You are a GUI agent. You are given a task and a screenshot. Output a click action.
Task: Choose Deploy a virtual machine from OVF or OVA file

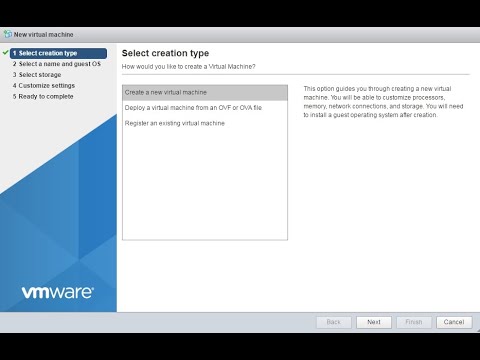click(x=205, y=108)
